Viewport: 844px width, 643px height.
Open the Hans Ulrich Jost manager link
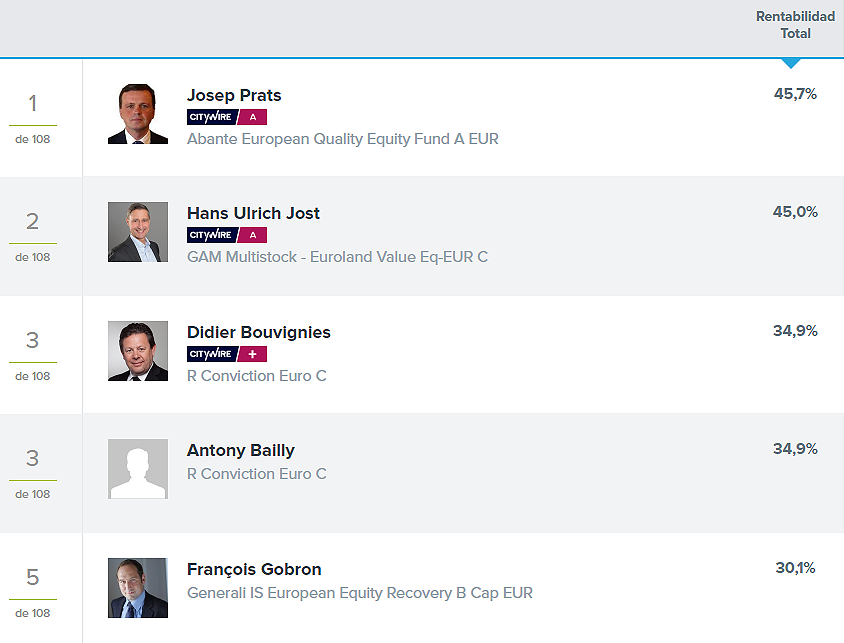point(253,214)
